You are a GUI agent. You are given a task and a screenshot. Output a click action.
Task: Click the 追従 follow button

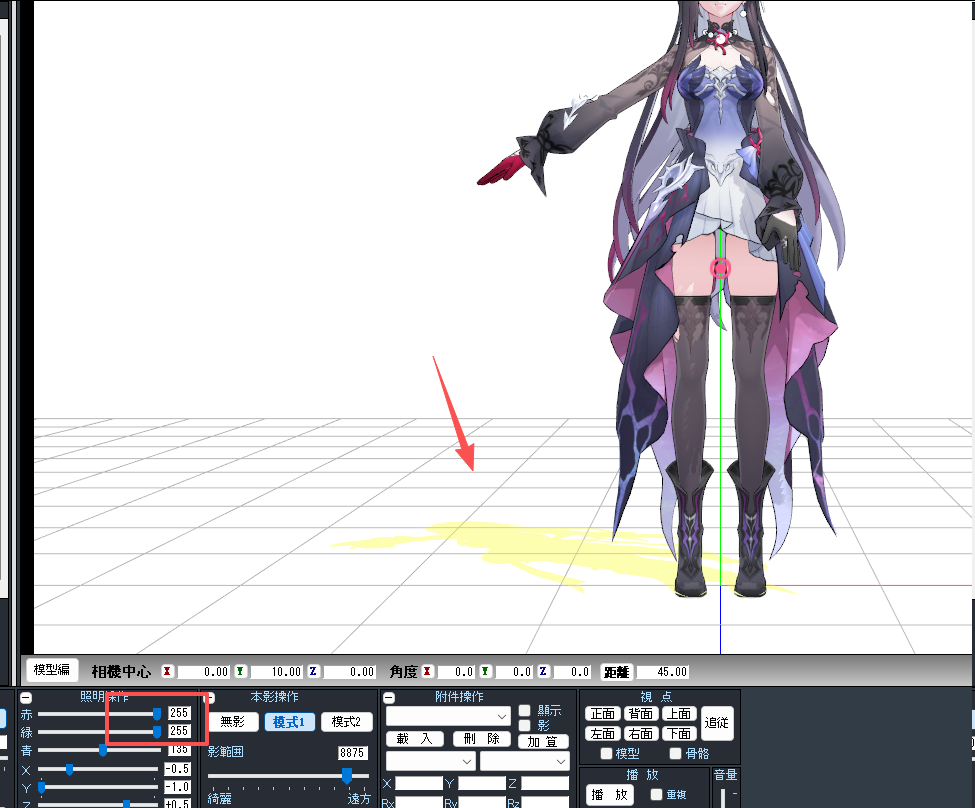(x=717, y=723)
